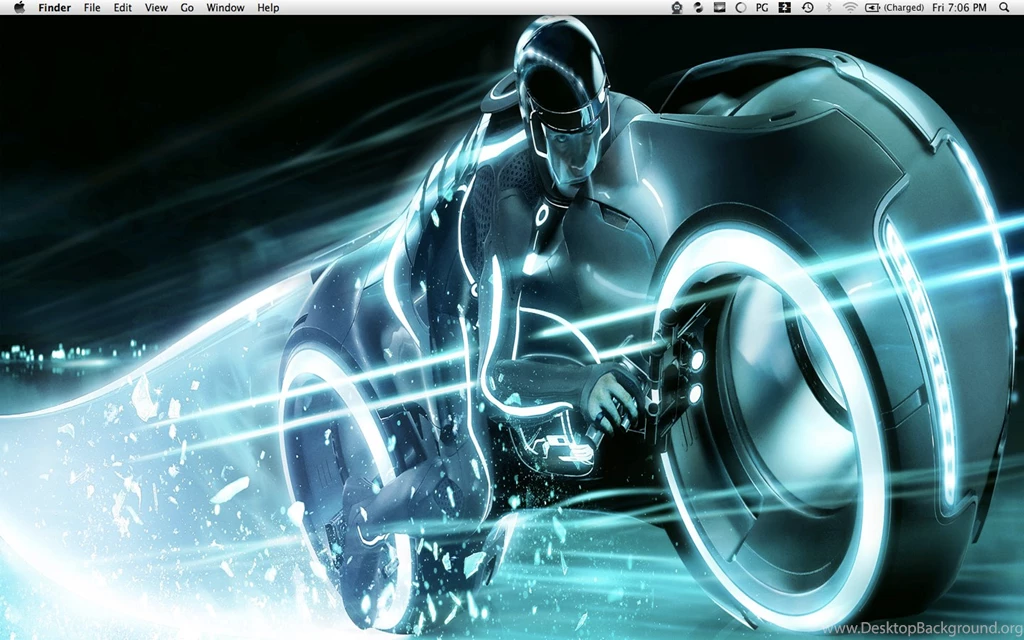Image resolution: width=1024 pixels, height=640 pixels.
Task: Open the Go menu
Action: (x=187, y=8)
